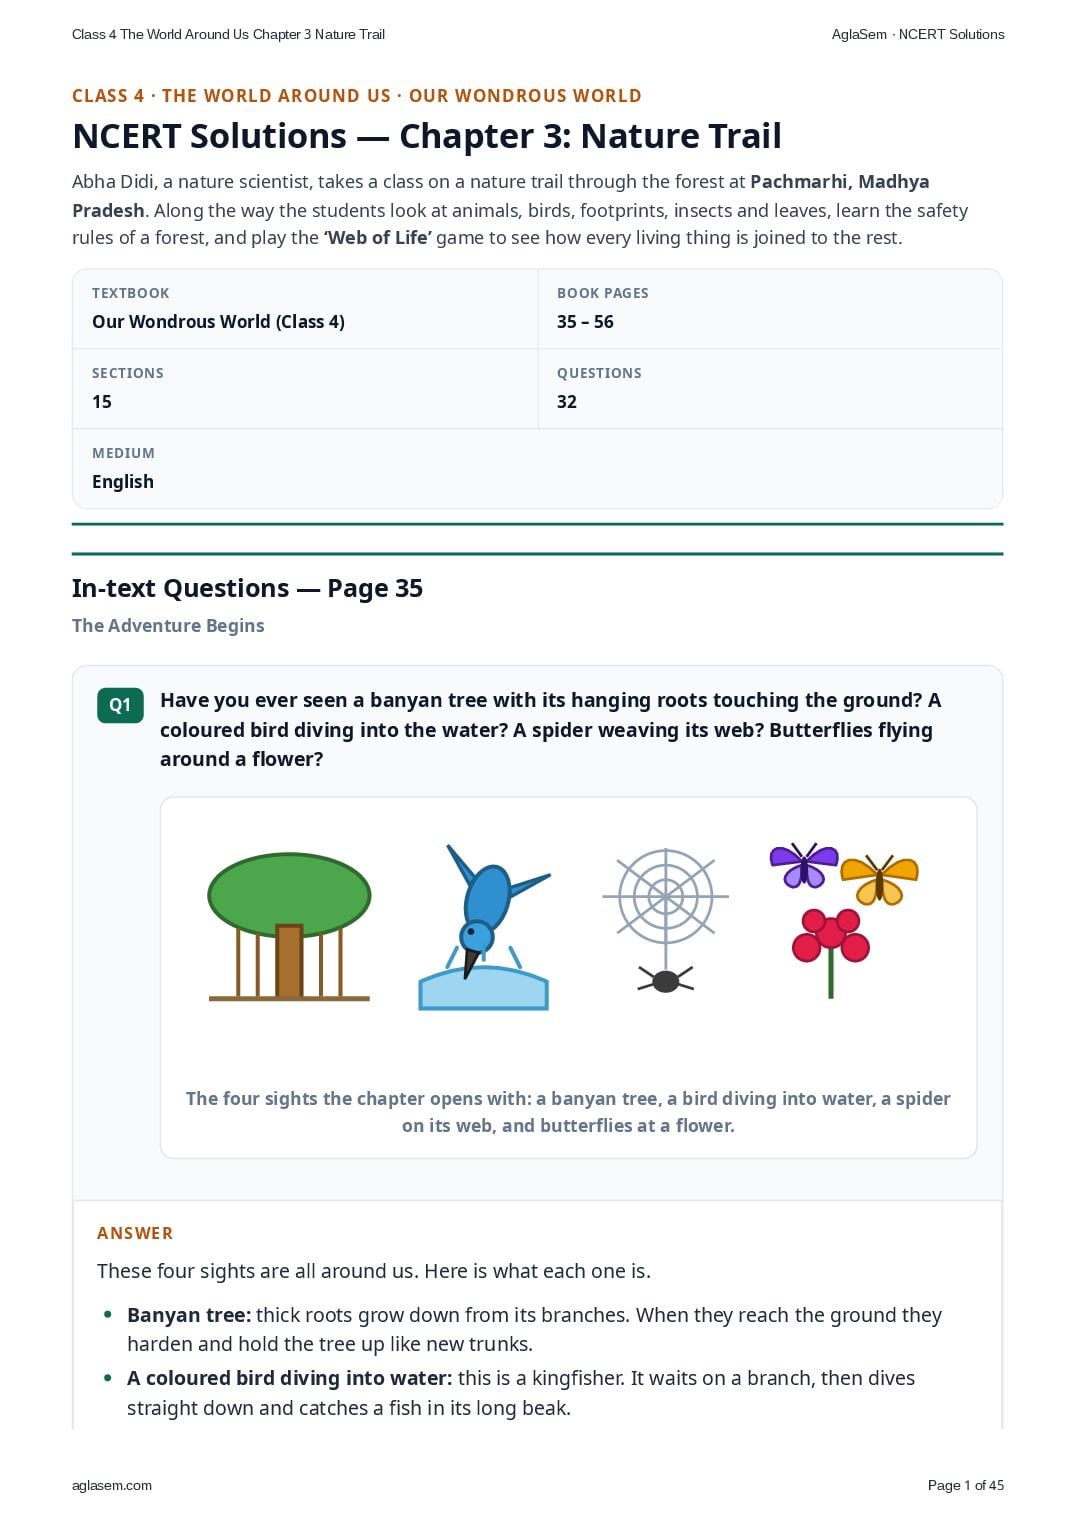Click the Questions 32 cell
This screenshot has width=1076, height=1522.
point(770,388)
